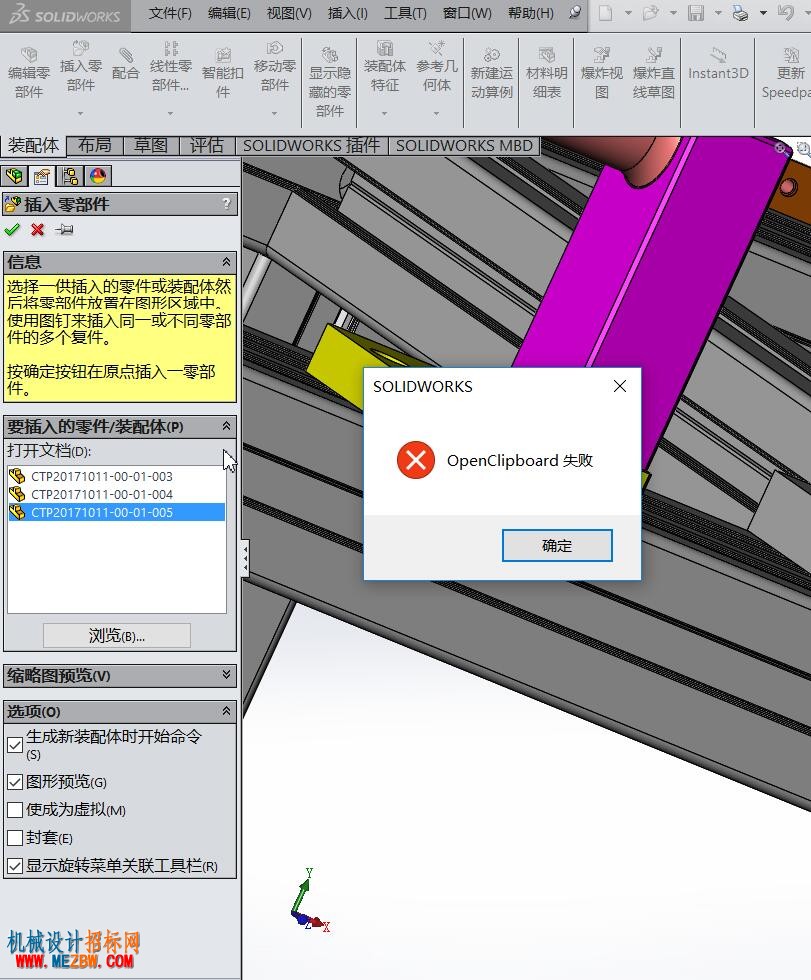The width and height of the screenshot is (811, 980).
Task: Click the Insert Components toolbar icon
Action: pyautogui.click(x=81, y=48)
